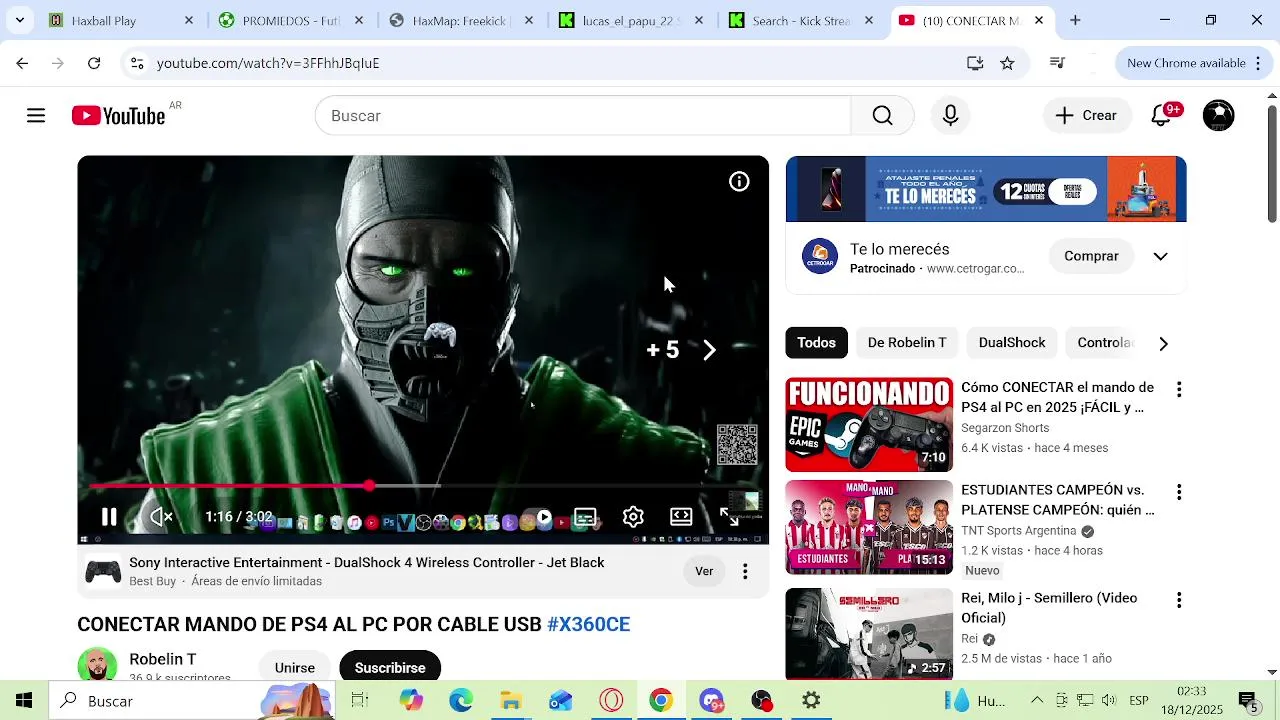Open Chrome tab search dropdown
Image resolution: width=1280 pixels, height=720 pixels.
tap(19, 20)
